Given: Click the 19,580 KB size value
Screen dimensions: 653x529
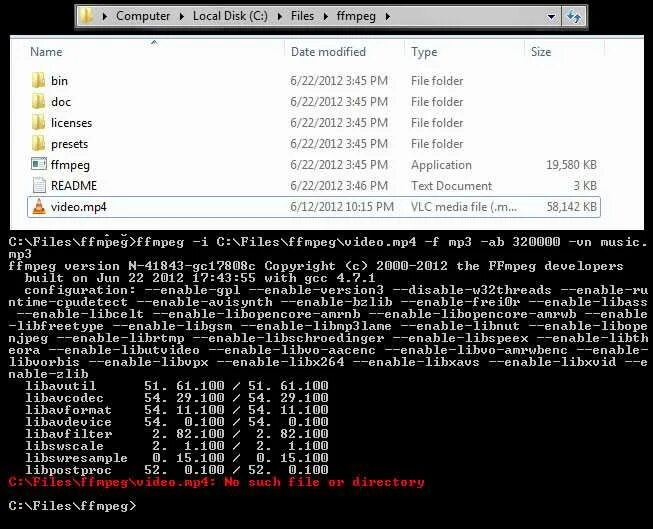Looking at the screenshot, I should [571, 165].
